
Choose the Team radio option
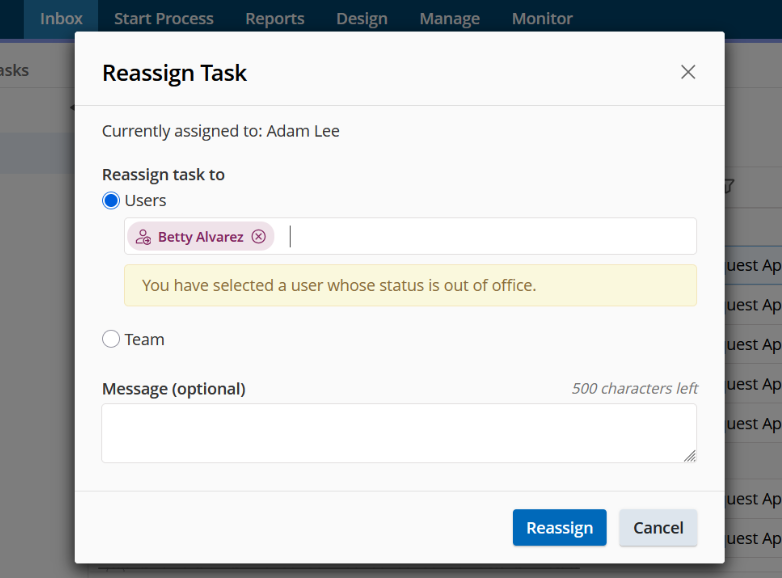click(111, 340)
